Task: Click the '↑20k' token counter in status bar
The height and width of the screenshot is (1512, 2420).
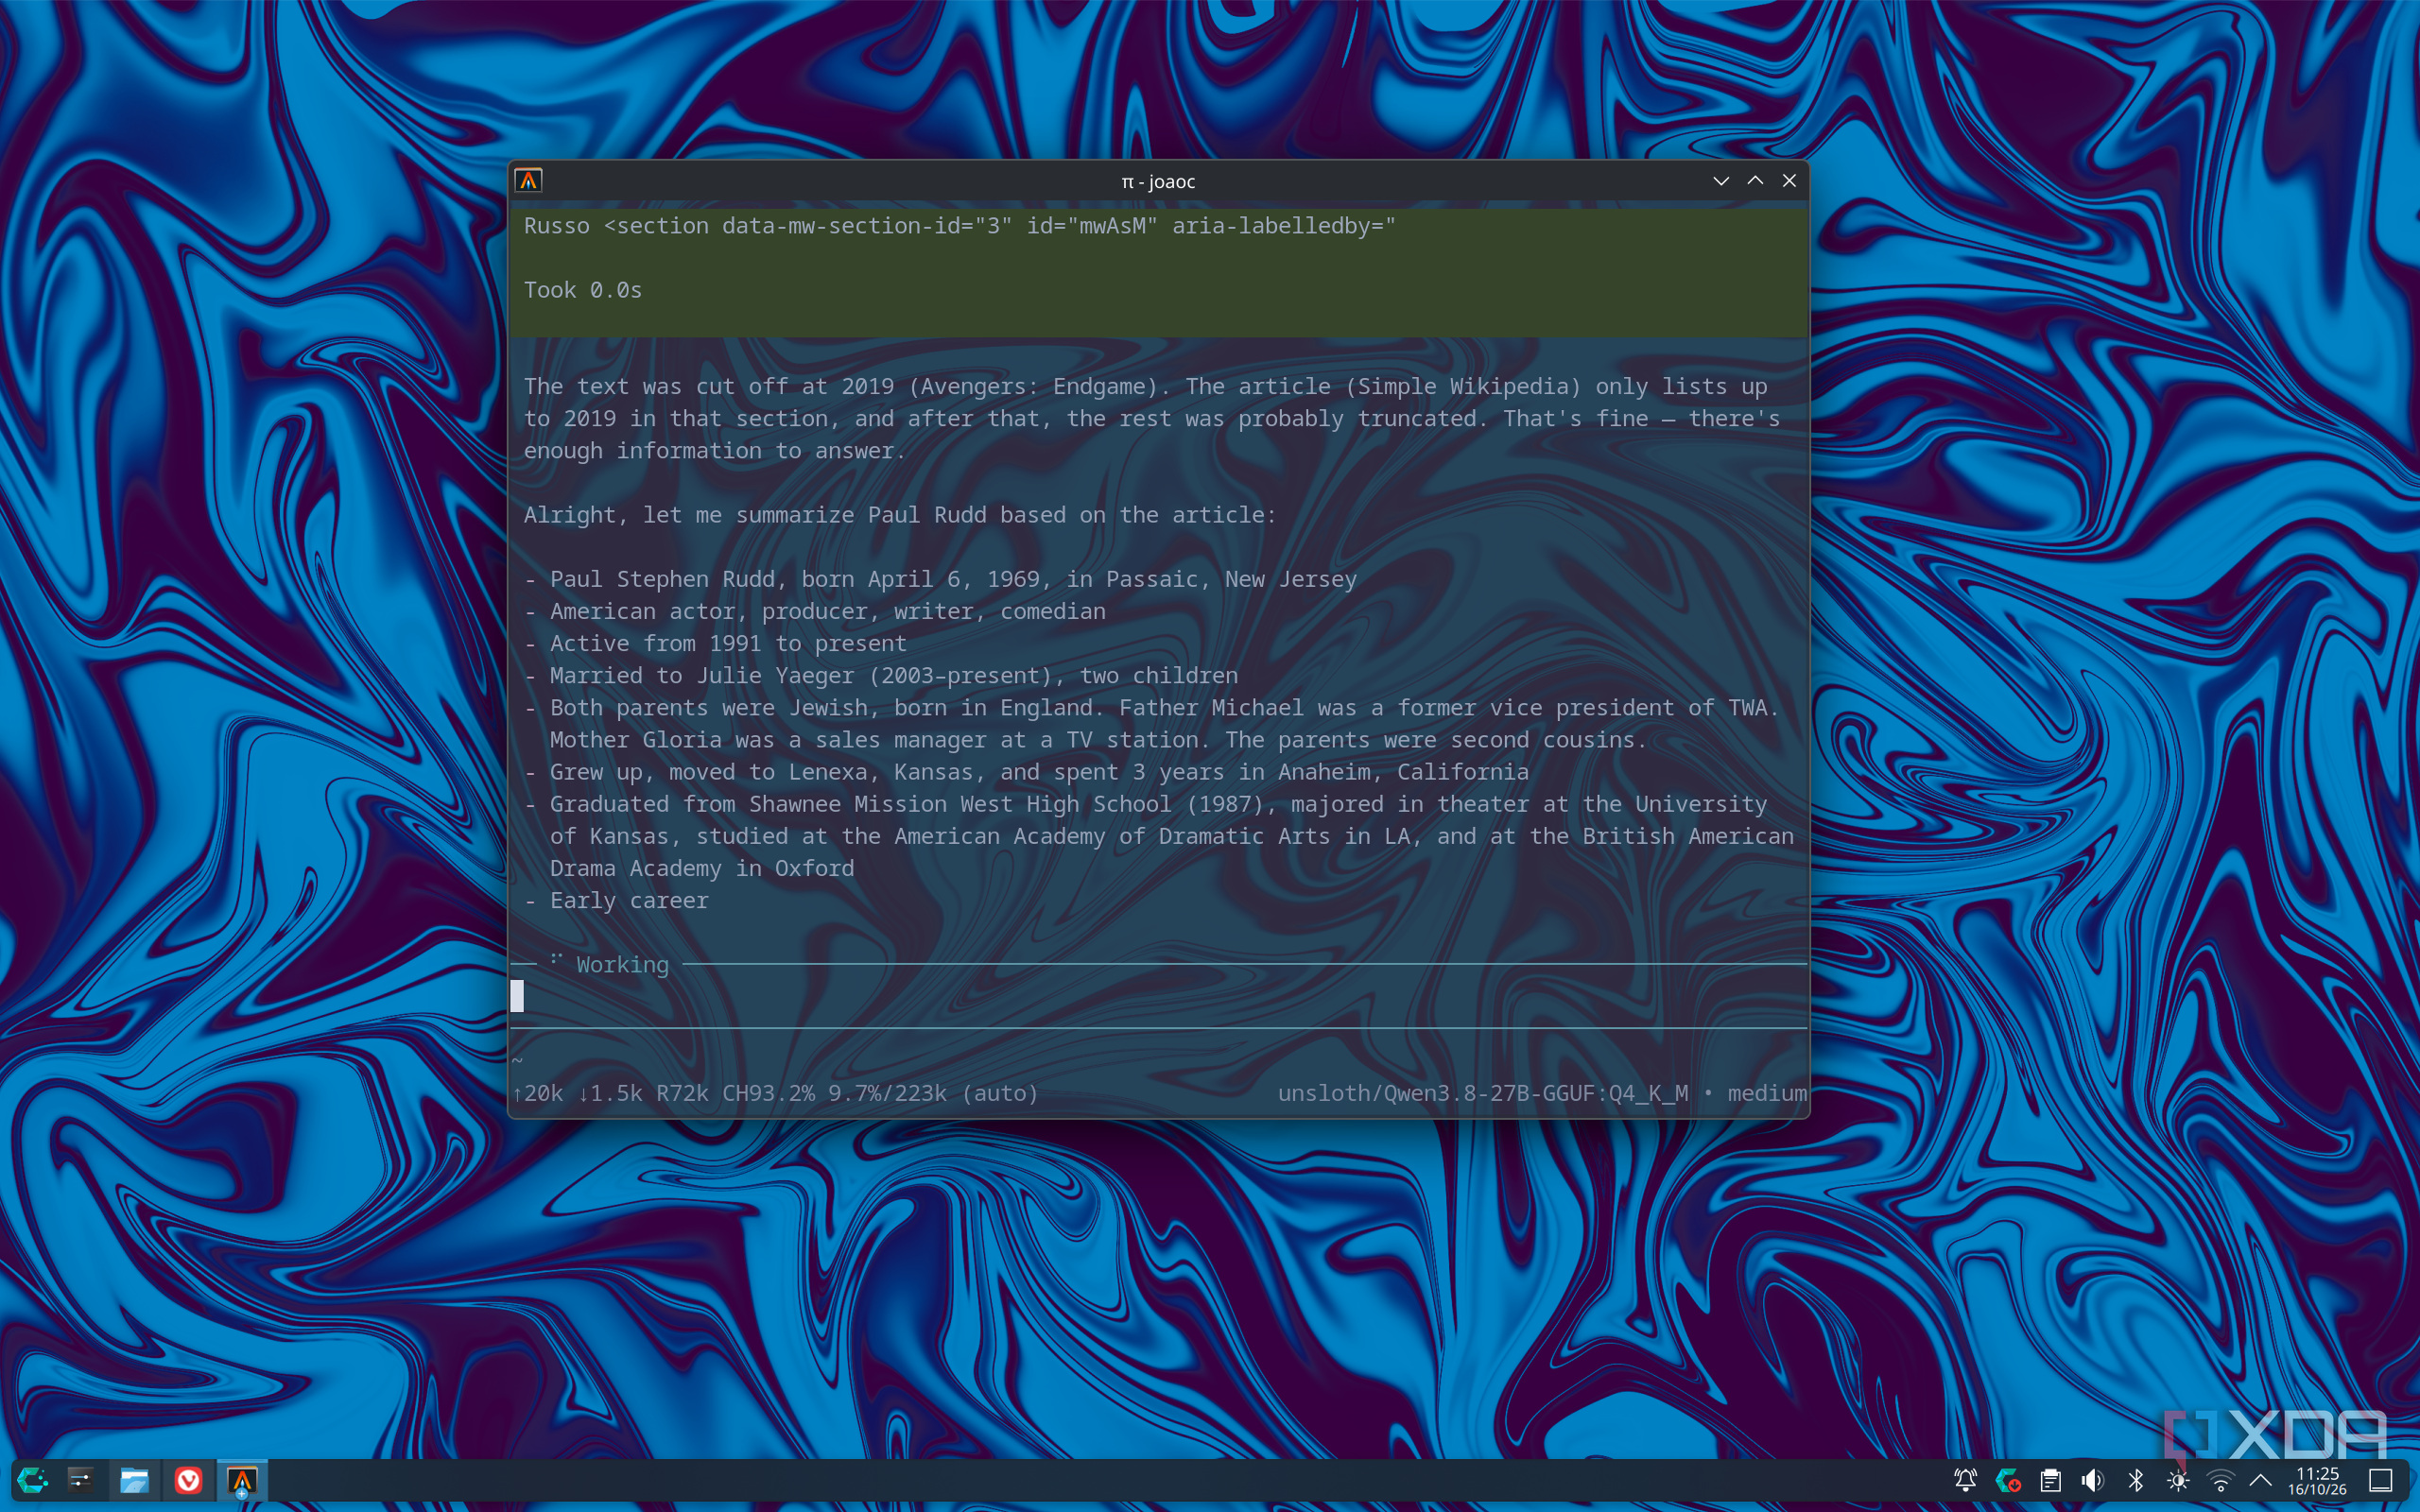Action: (x=538, y=1093)
